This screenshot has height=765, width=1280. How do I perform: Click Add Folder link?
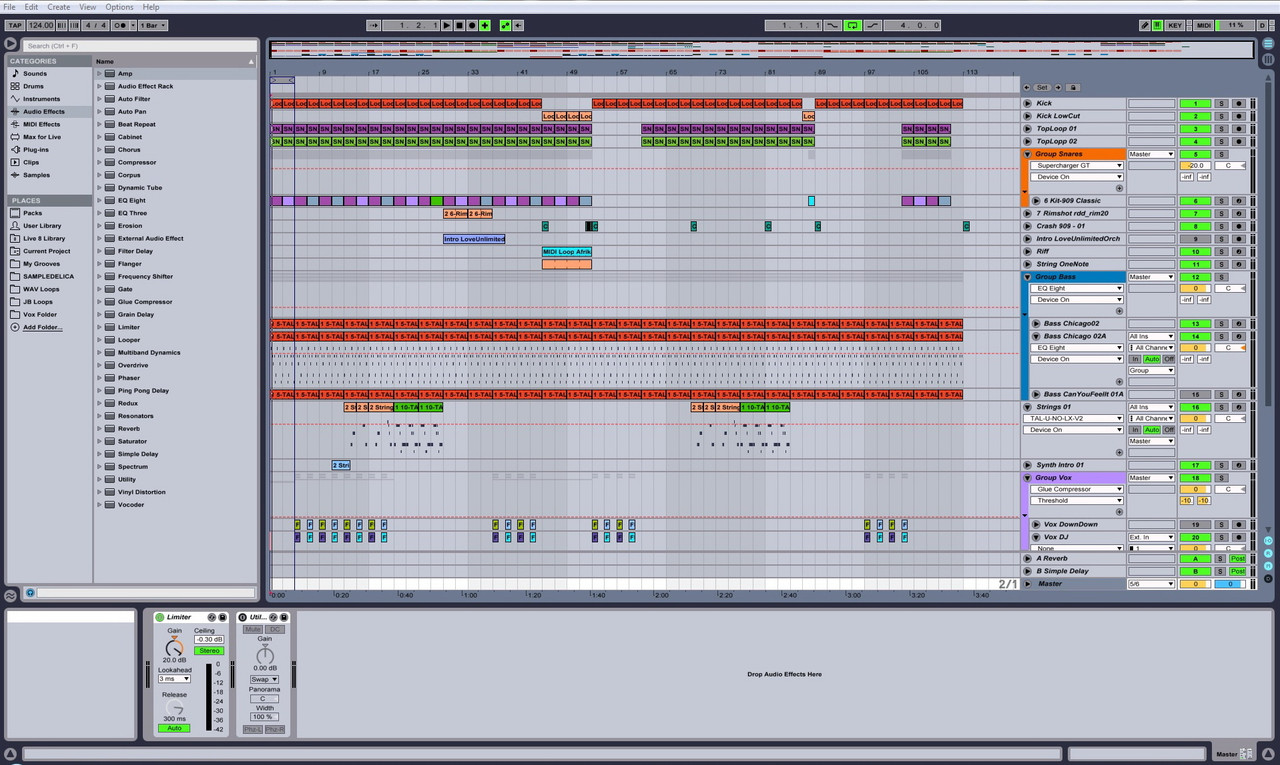[42, 327]
